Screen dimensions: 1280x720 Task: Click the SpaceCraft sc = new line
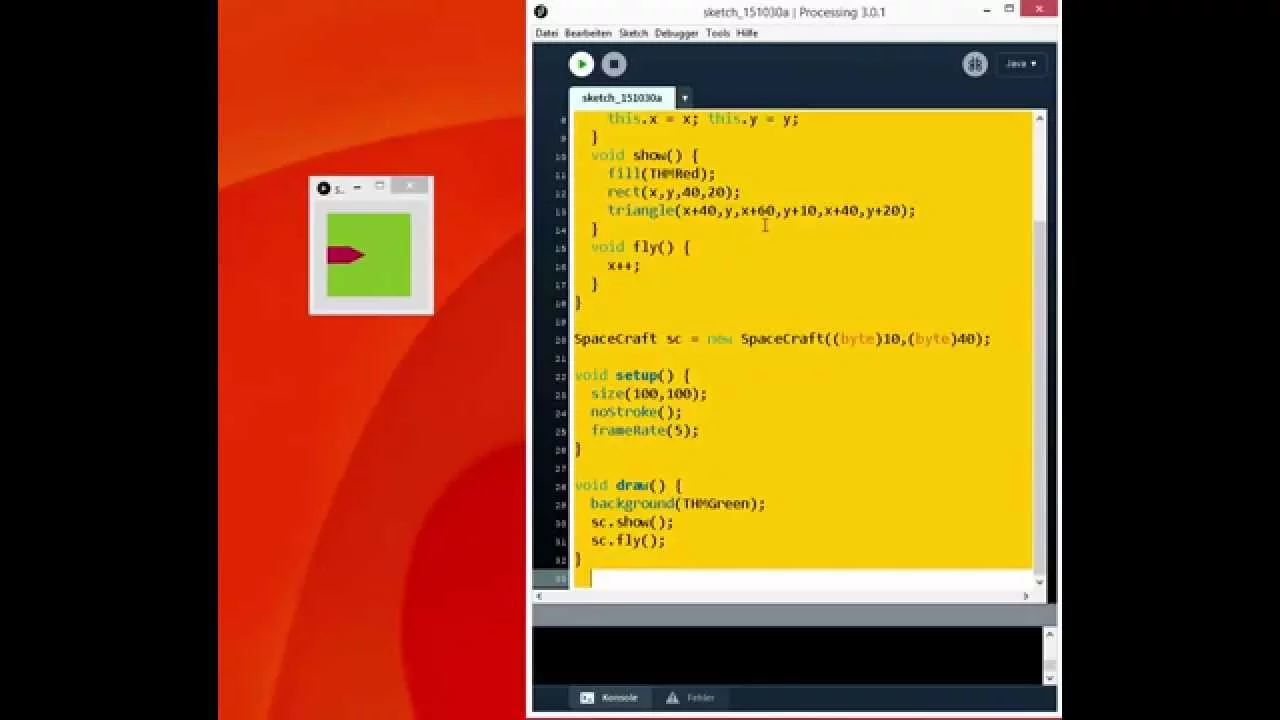783,339
